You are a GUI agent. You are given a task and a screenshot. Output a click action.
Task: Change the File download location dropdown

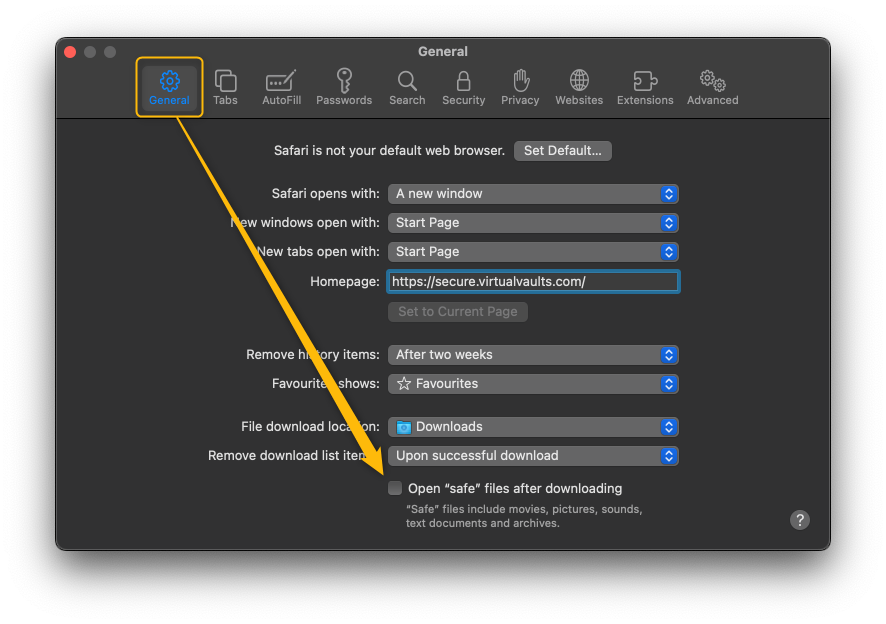click(x=533, y=427)
